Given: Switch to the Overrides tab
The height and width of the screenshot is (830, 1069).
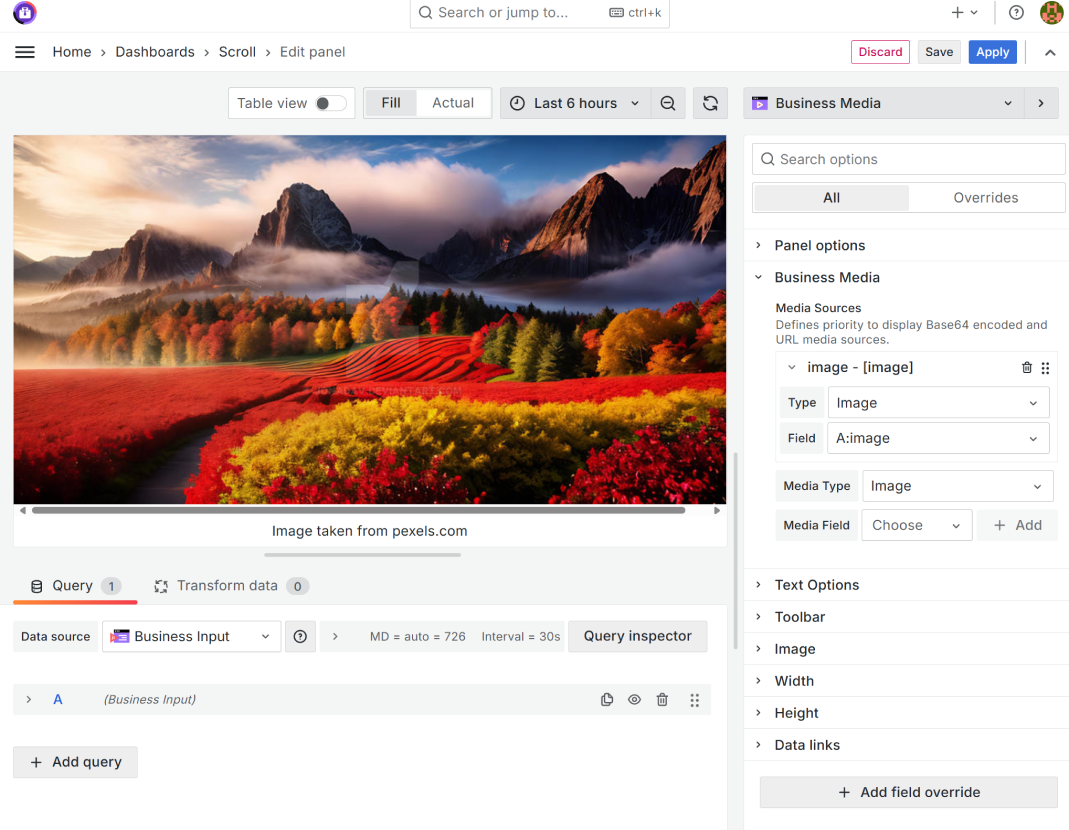Looking at the screenshot, I should (985, 198).
